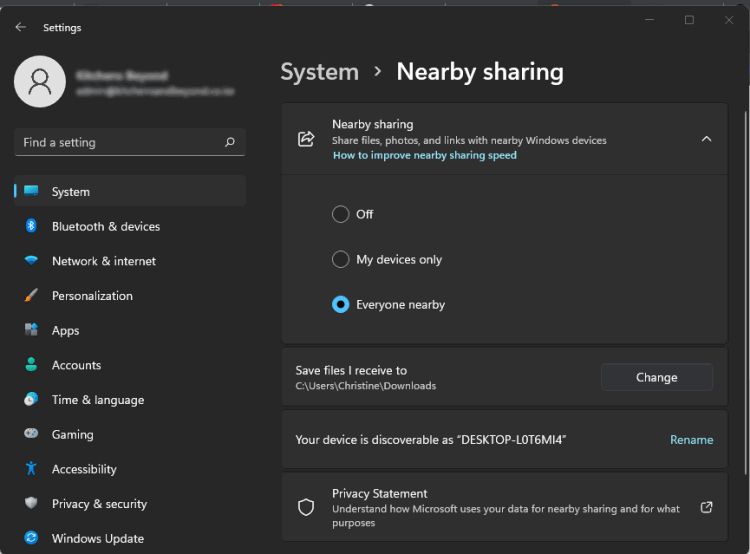Click the Find a setting search box

tap(130, 142)
